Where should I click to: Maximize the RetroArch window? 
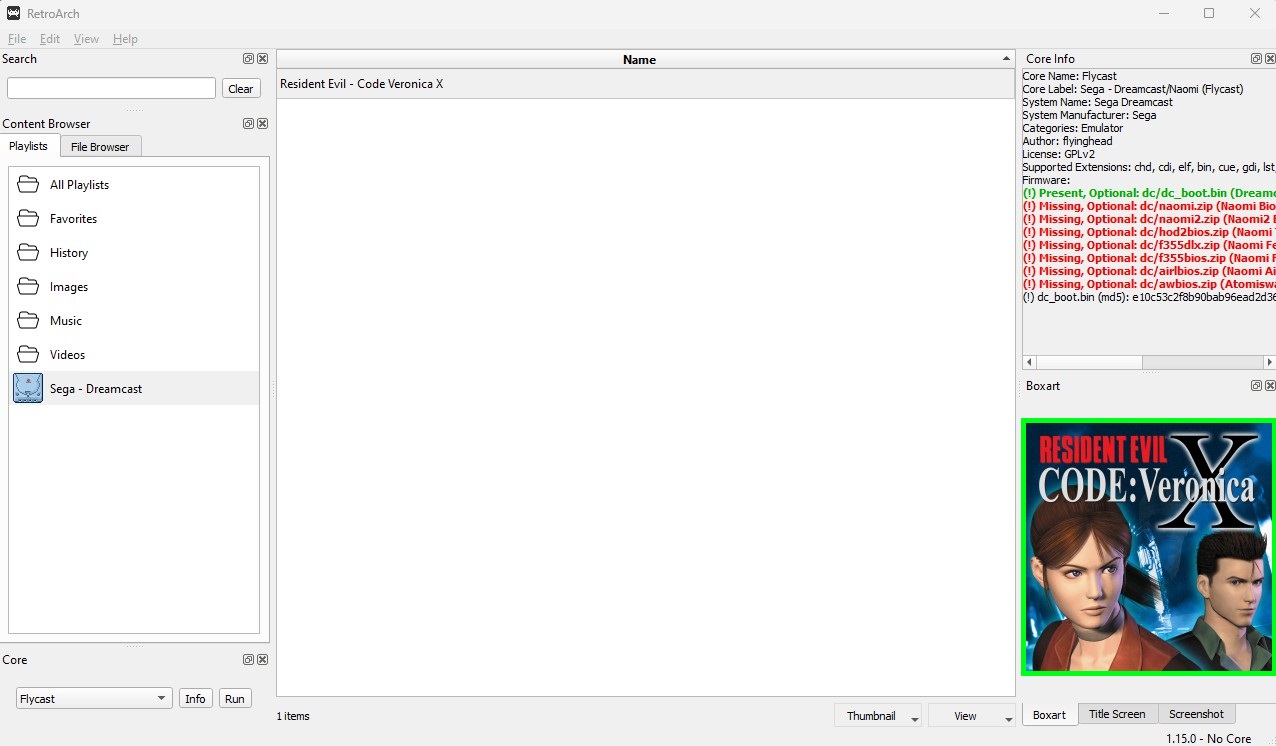coord(1209,13)
